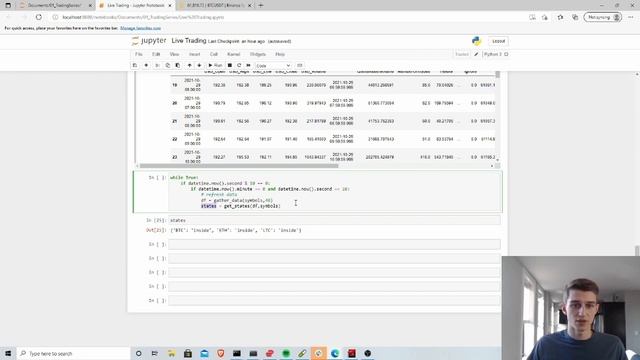This screenshot has height=360, width=640.
Task: Close the Live Trading Jupyter tab
Action: (170, 6)
